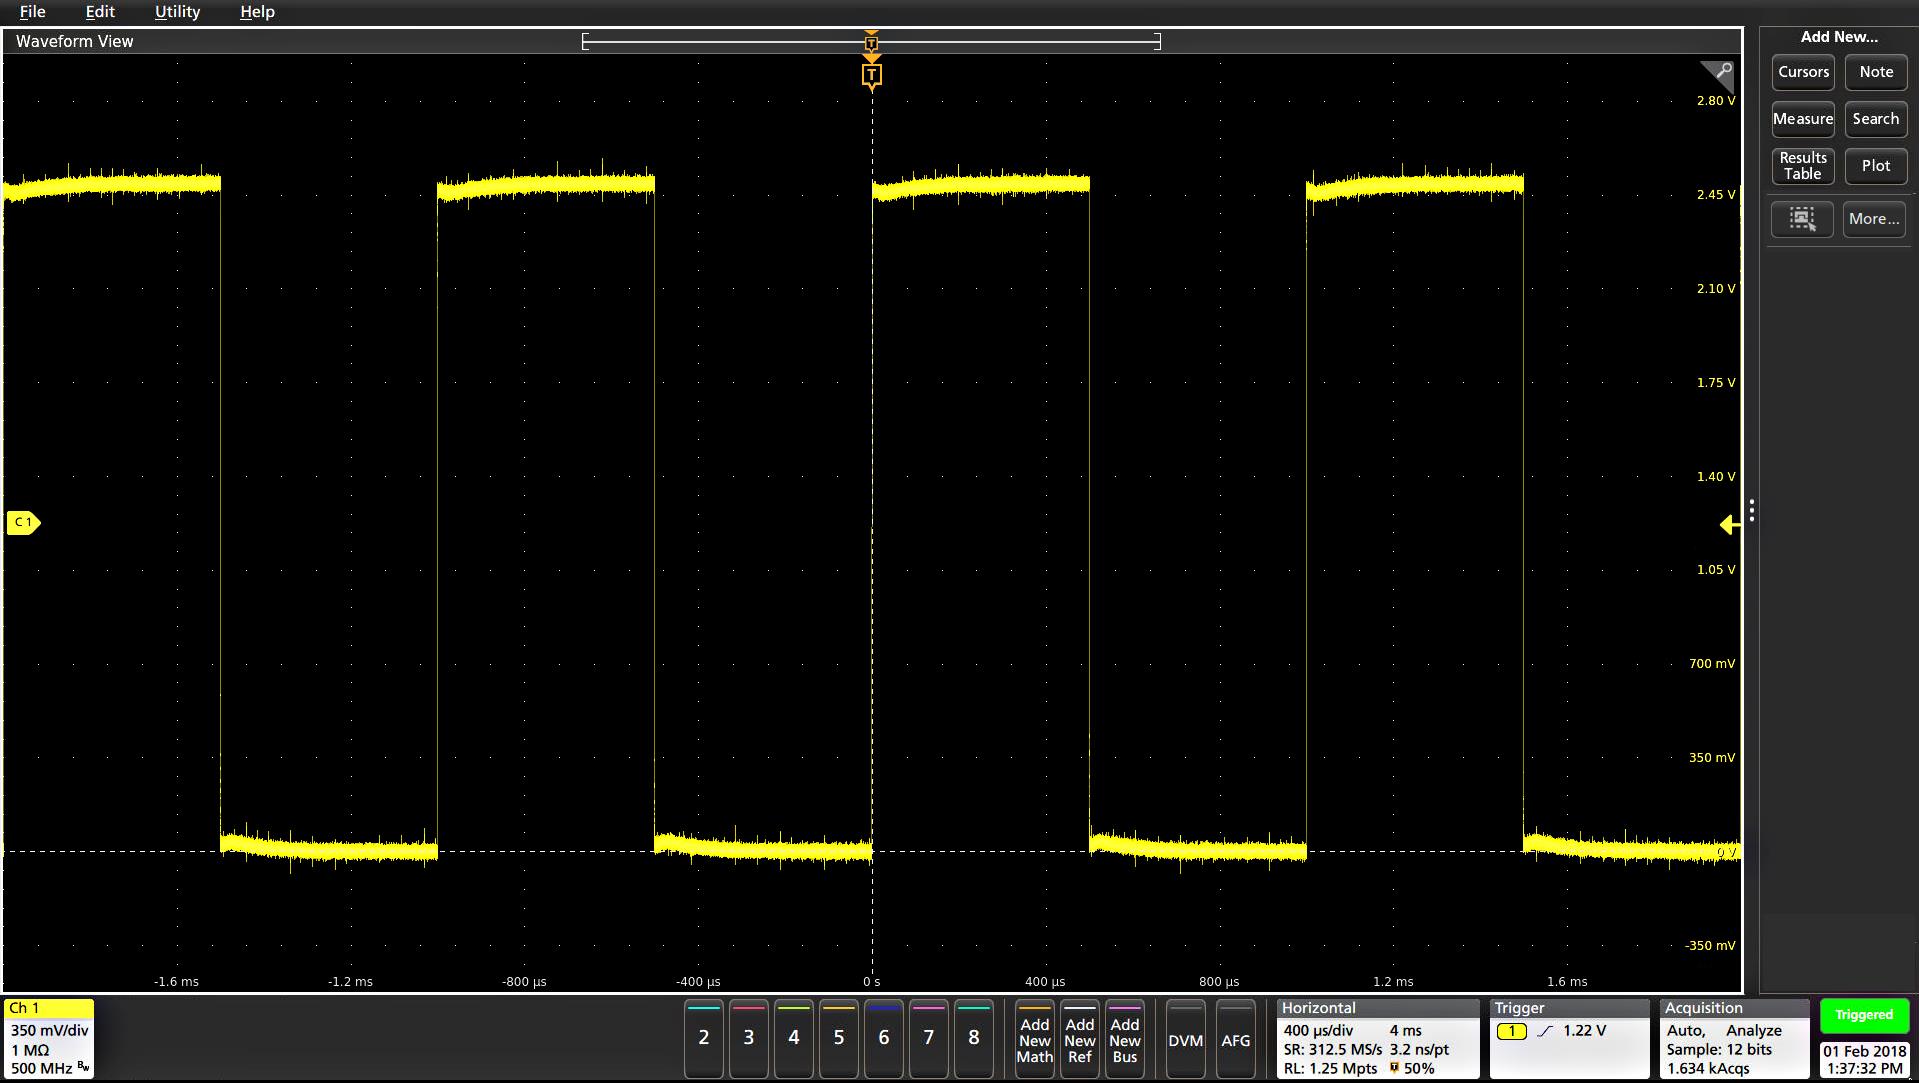1919x1083 pixels.
Task: Add new Cursors to the display
Action: pos(1803,72)
